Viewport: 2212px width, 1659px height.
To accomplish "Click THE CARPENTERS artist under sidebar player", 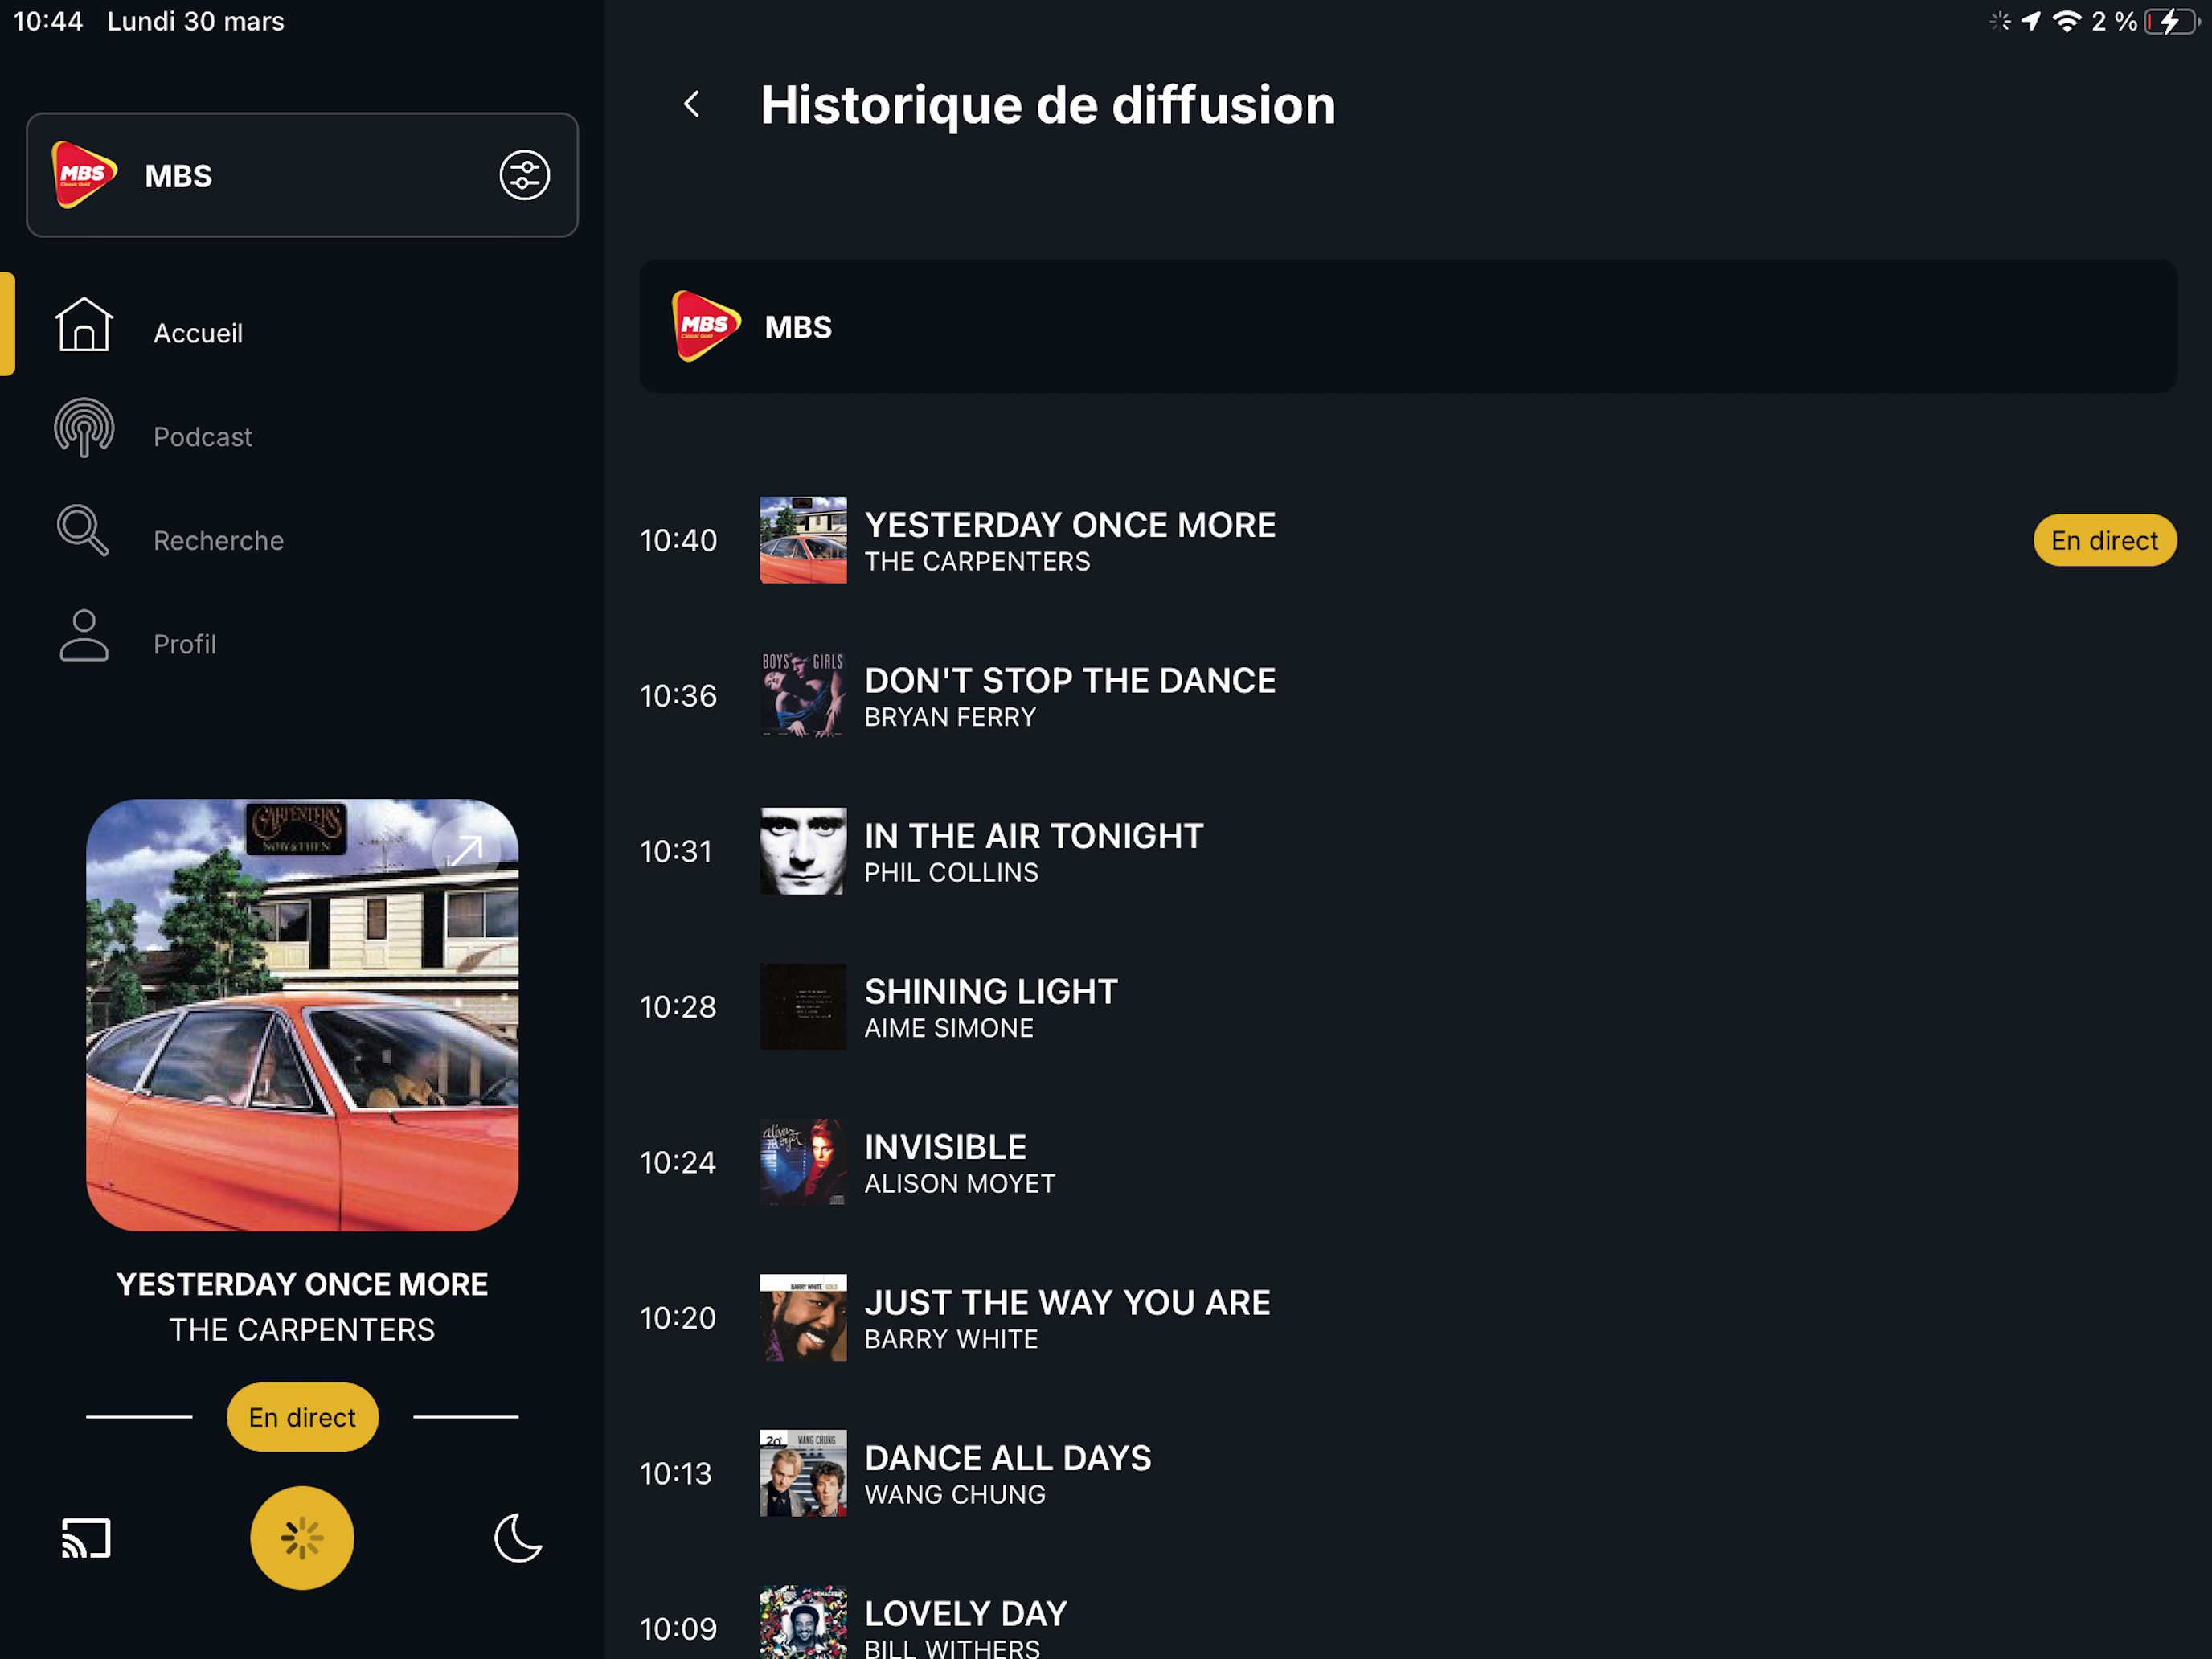I will point(302,1329).
